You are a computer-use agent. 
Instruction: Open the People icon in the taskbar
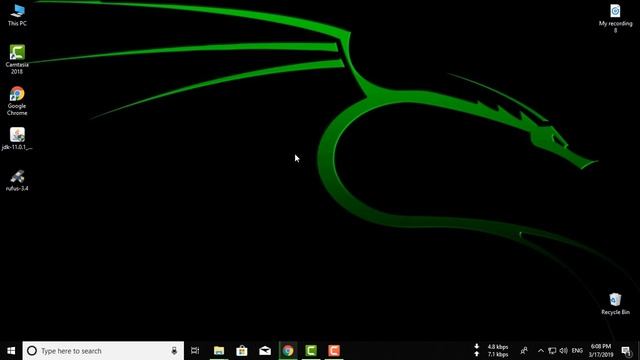coord(524,351)
